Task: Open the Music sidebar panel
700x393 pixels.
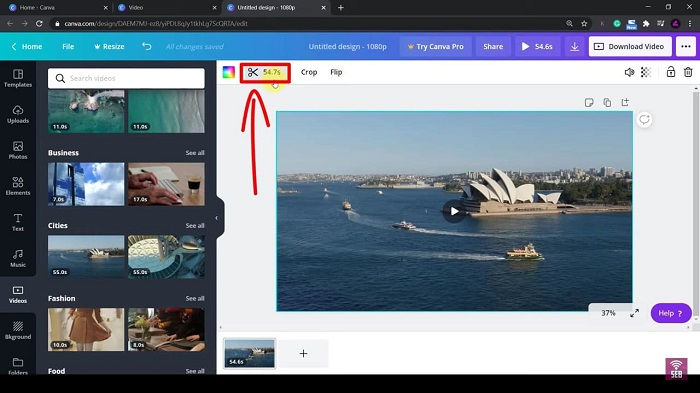Action: point(18,259)
